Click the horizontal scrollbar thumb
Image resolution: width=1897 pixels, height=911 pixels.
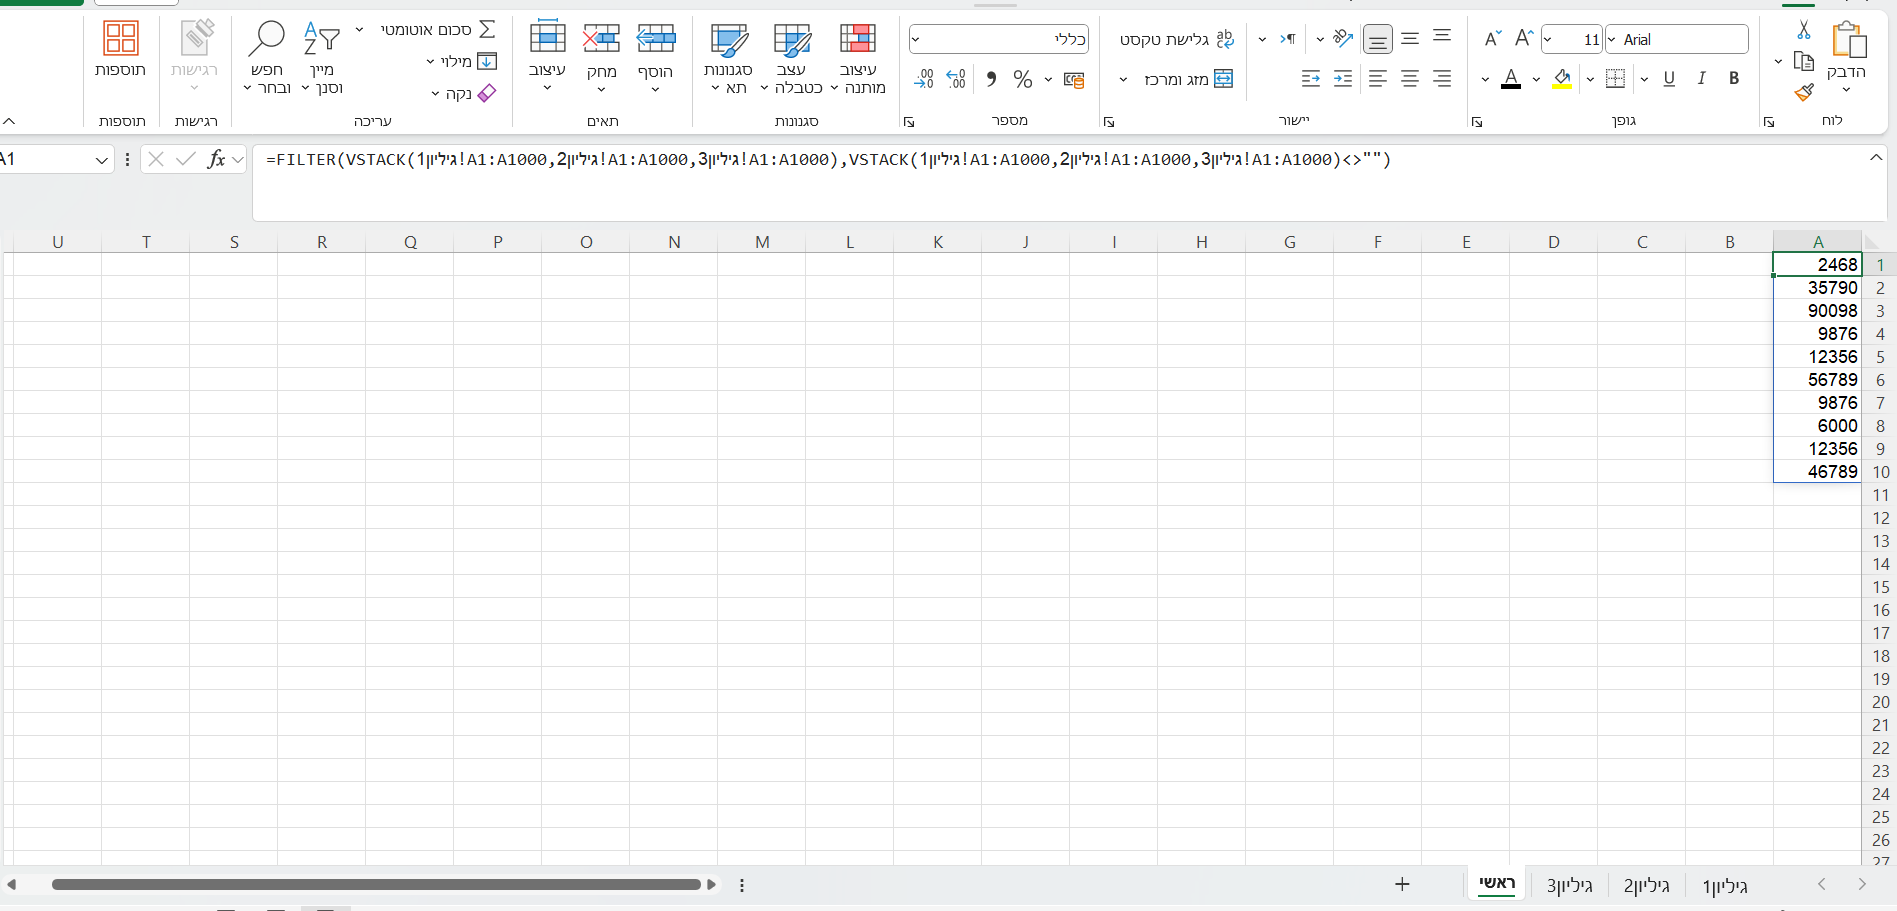(x=376, y=884)
